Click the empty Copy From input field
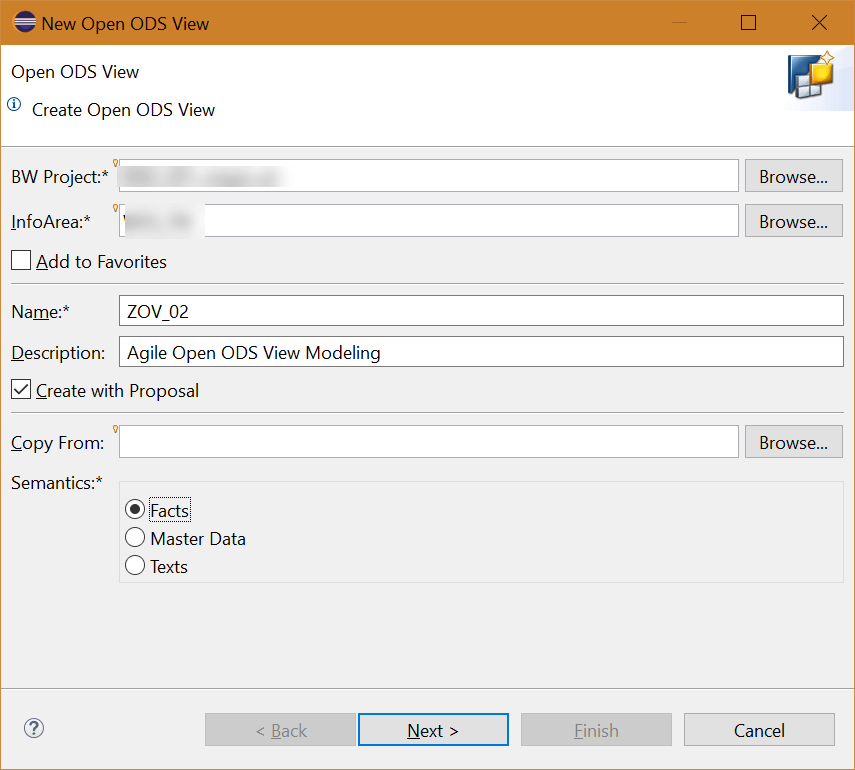This screenshot has width=855, height=770. click(428, 441)
